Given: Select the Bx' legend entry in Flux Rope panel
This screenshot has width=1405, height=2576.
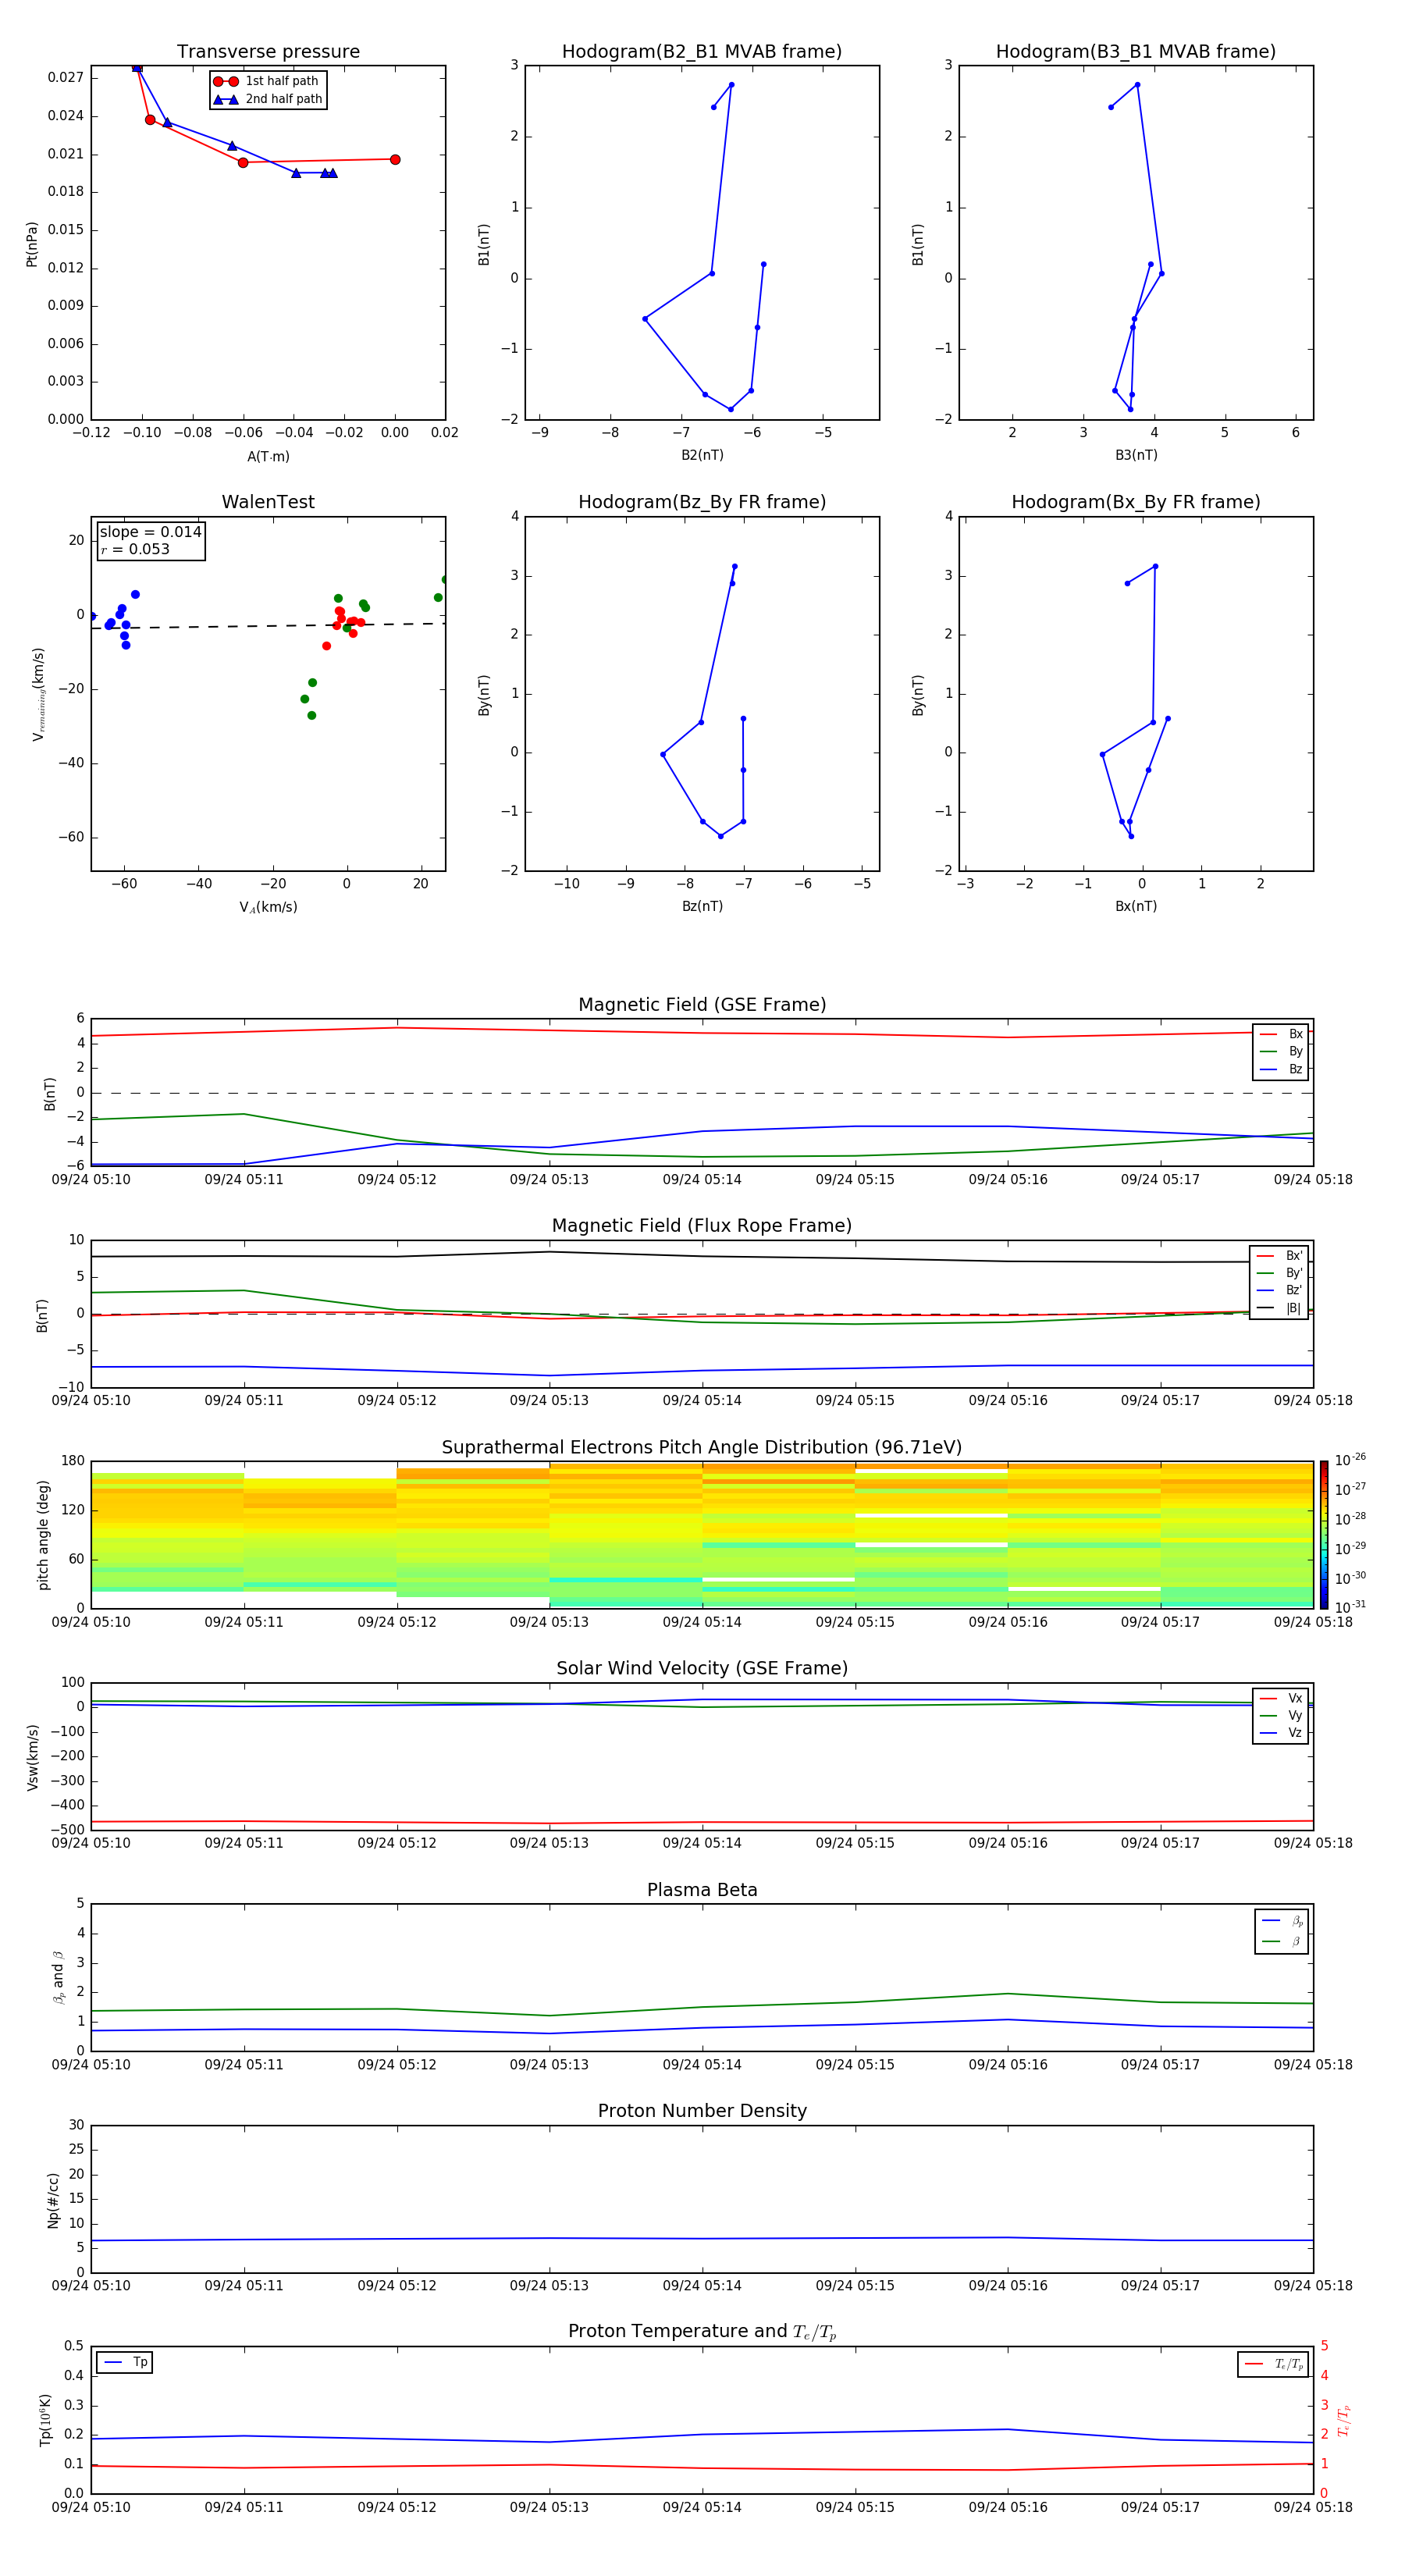Looking at the screenshot, I should 1279,1256.
